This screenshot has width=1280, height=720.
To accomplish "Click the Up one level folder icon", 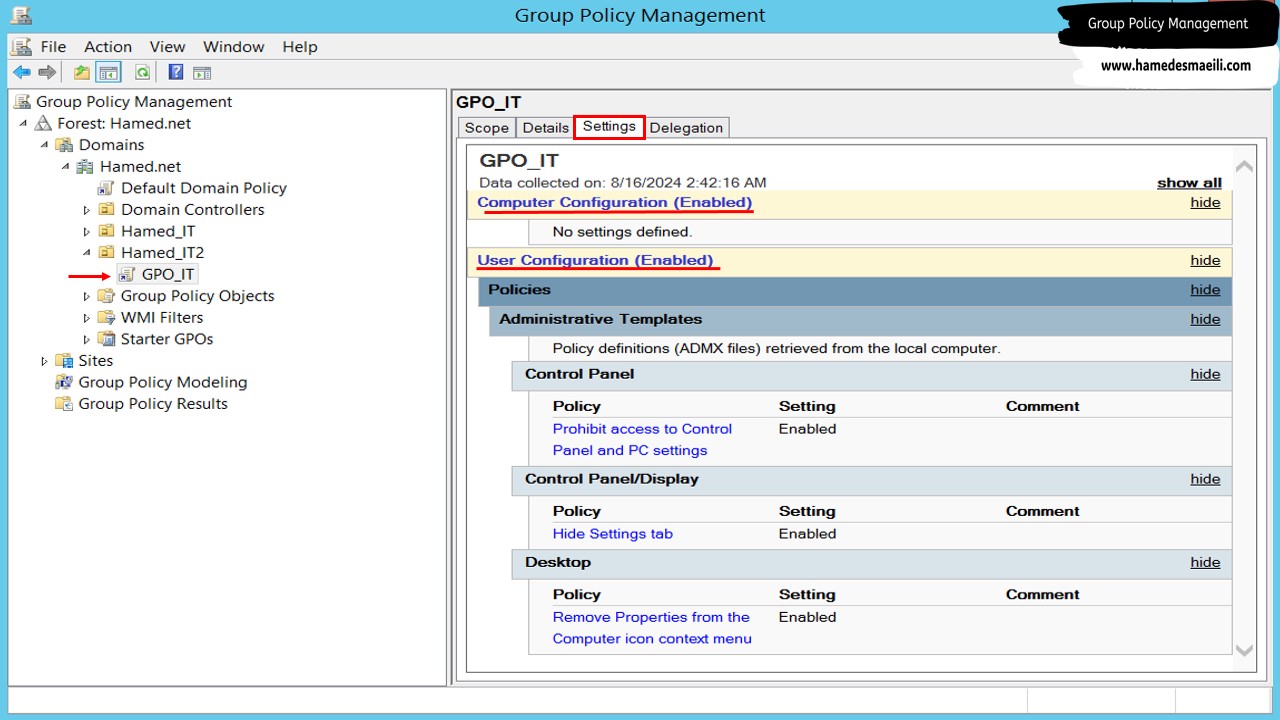I will [x=82, y=72].
